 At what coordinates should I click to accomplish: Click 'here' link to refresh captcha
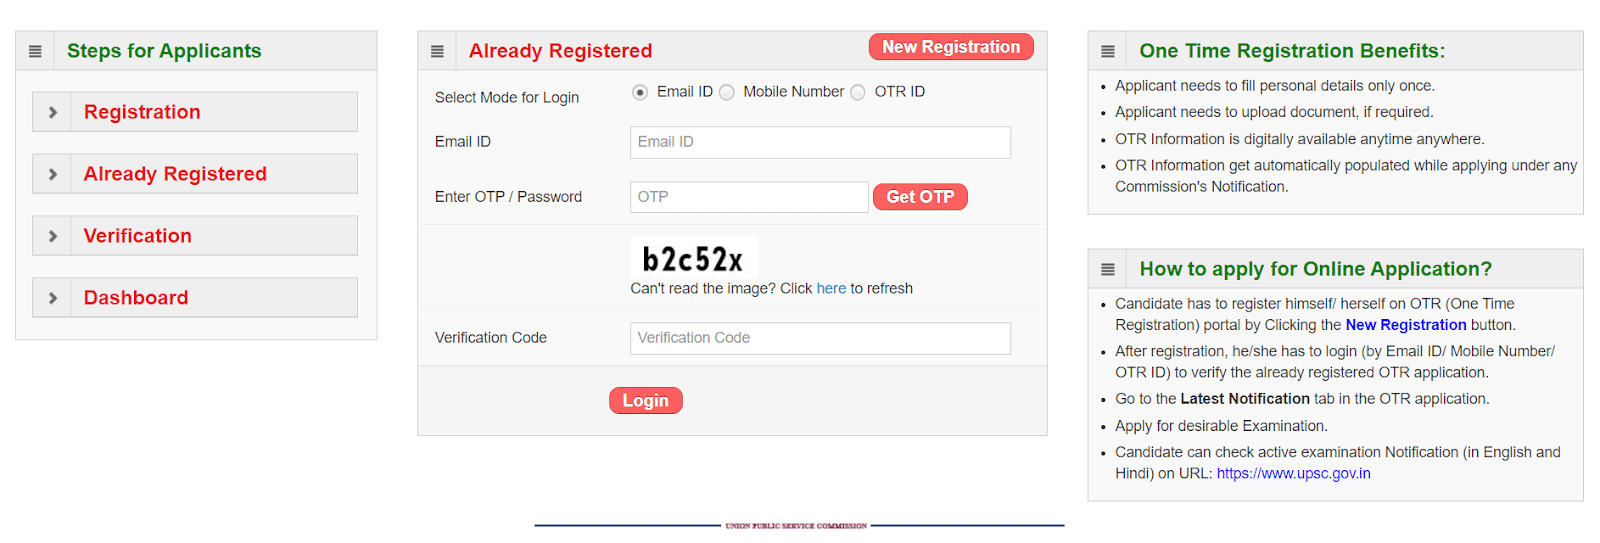point(831,288)
